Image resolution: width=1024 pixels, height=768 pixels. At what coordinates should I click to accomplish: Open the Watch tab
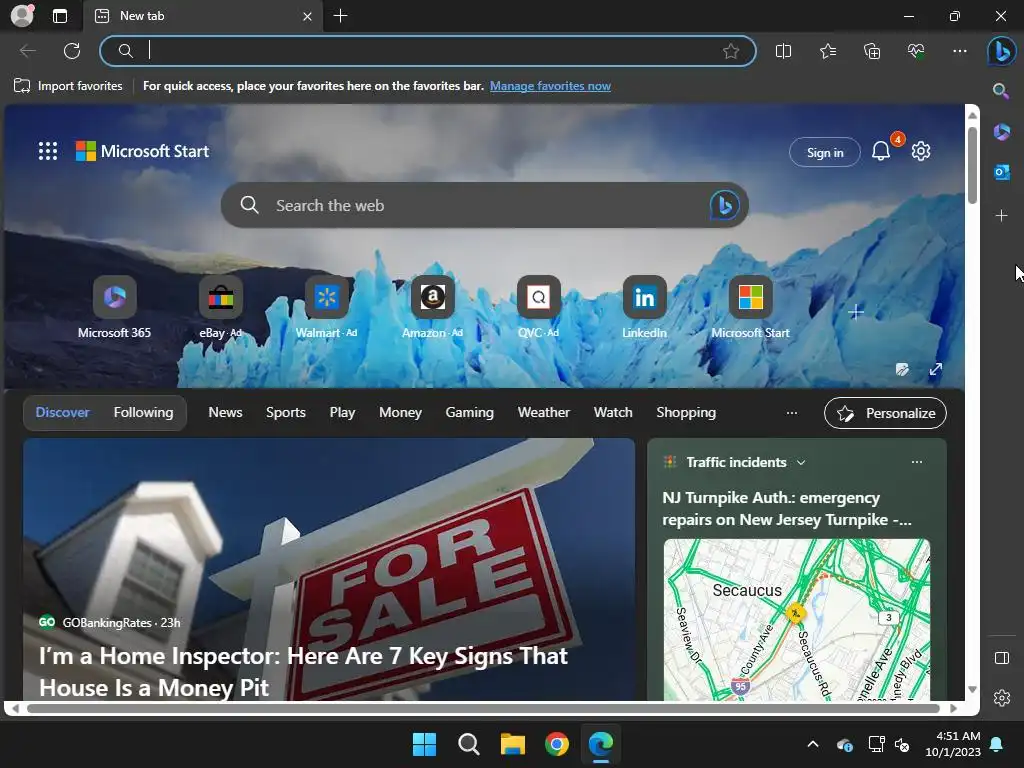(x=613, y=413)
